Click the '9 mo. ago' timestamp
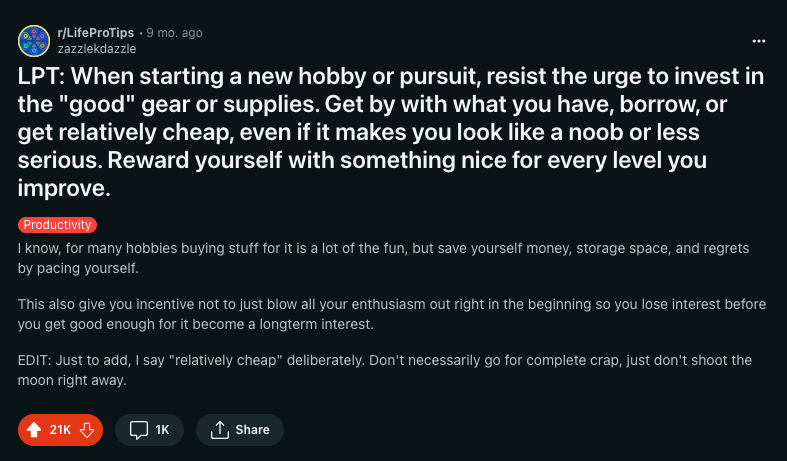Image resolution: width=787 pixels, height=461 pixels. tap(175, 33)
